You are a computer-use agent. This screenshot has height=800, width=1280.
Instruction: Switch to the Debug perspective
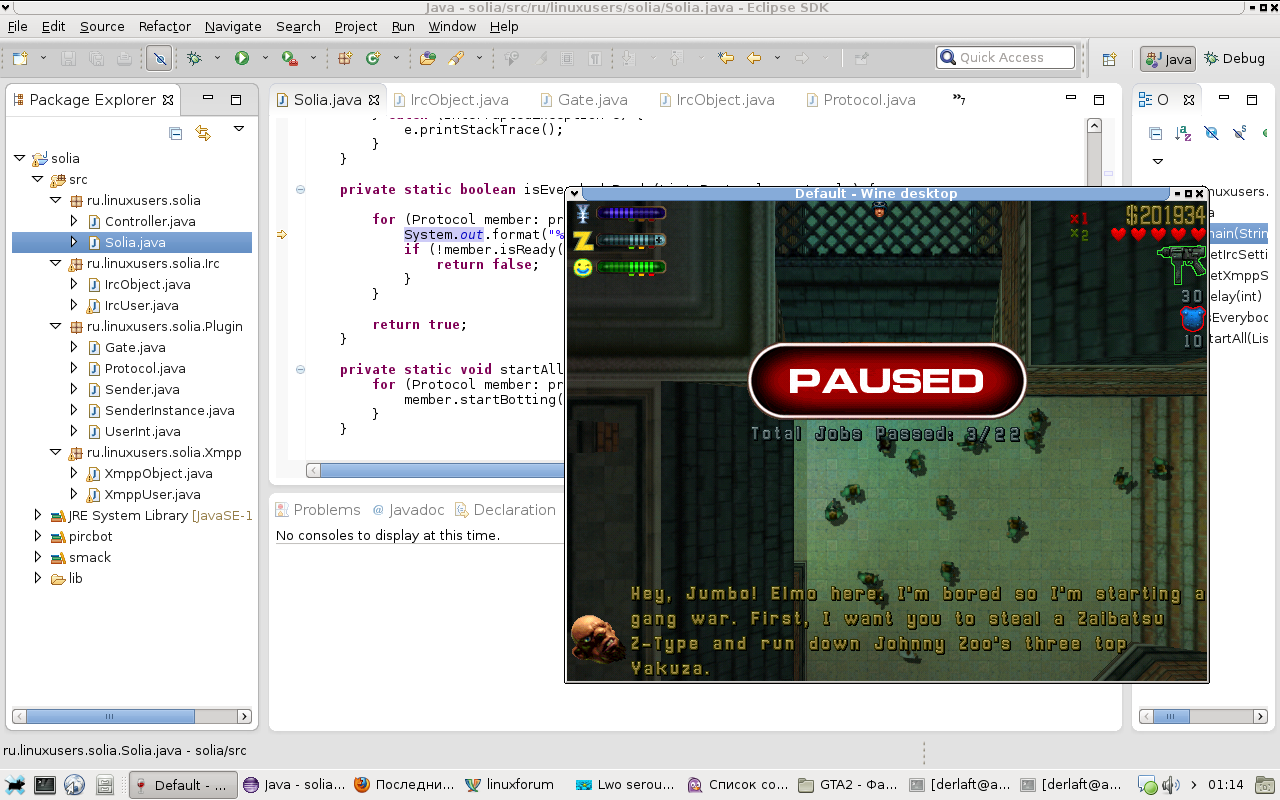click(x=1234, y=58)
